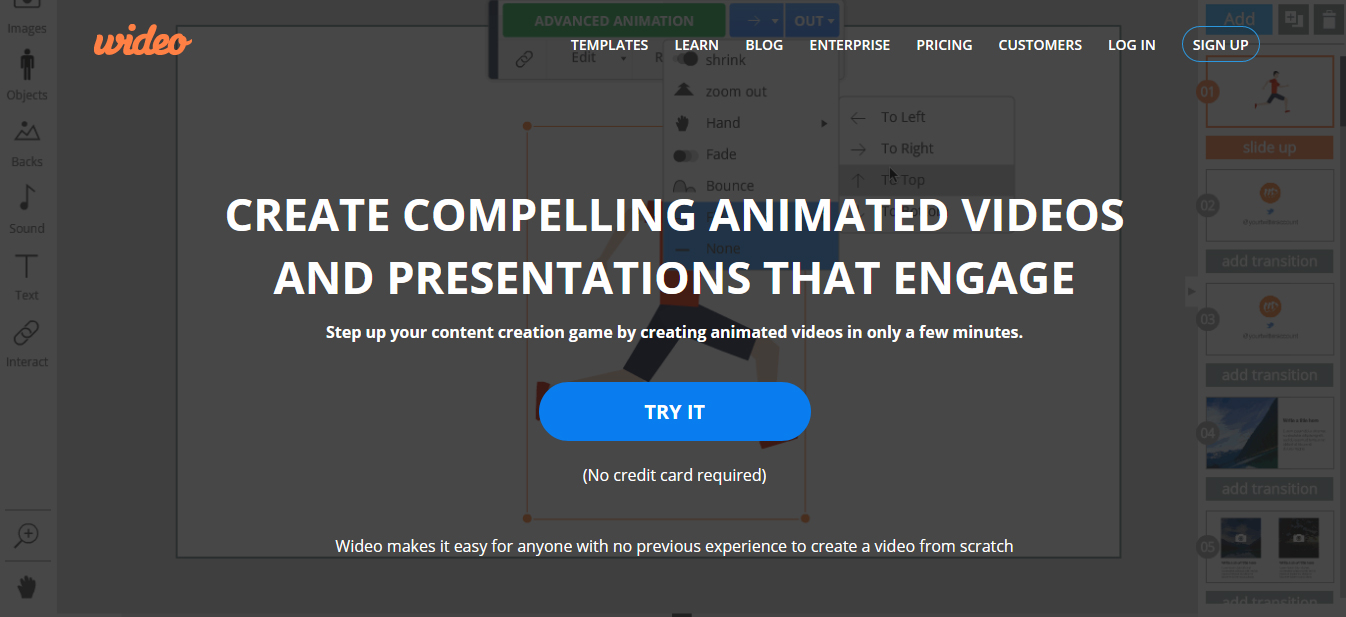Duplicate slide using the copy icon
Screen dimensions: 1346x617
1293,18
